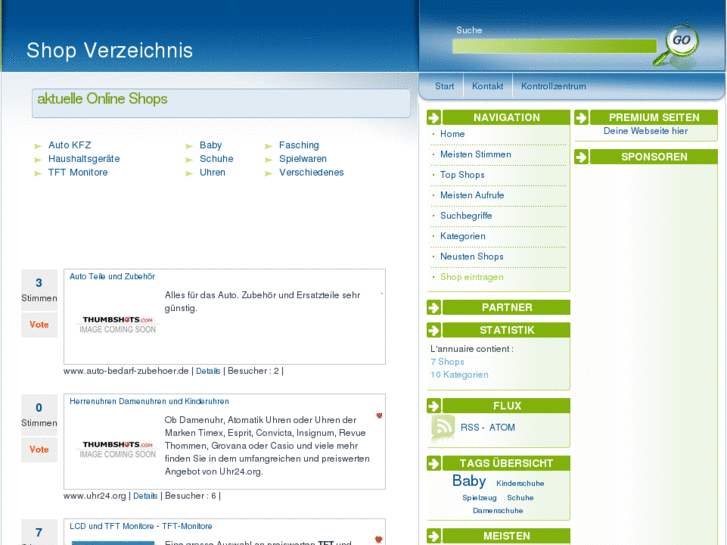Click the arrow icon beside Meisten header
This screenshot has width=727, height=545.
[x=434, y=536]
